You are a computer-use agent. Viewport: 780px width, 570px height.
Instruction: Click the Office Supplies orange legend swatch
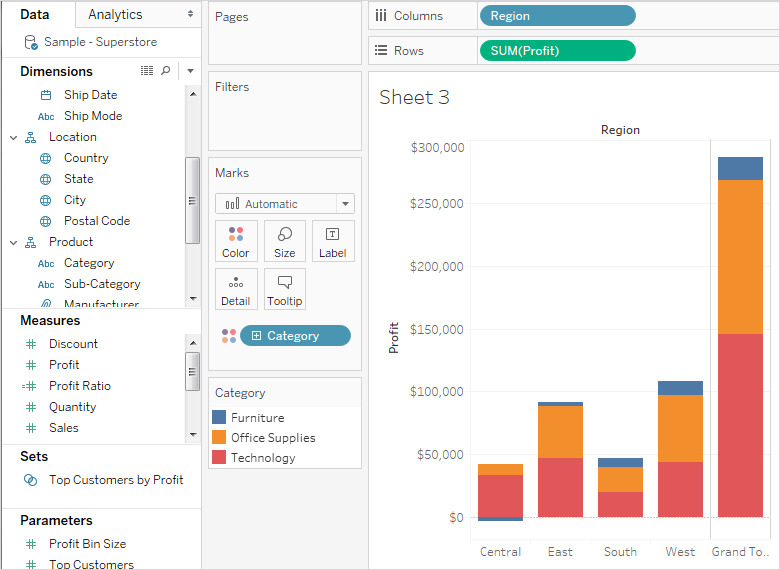click(x=219, y=437)
